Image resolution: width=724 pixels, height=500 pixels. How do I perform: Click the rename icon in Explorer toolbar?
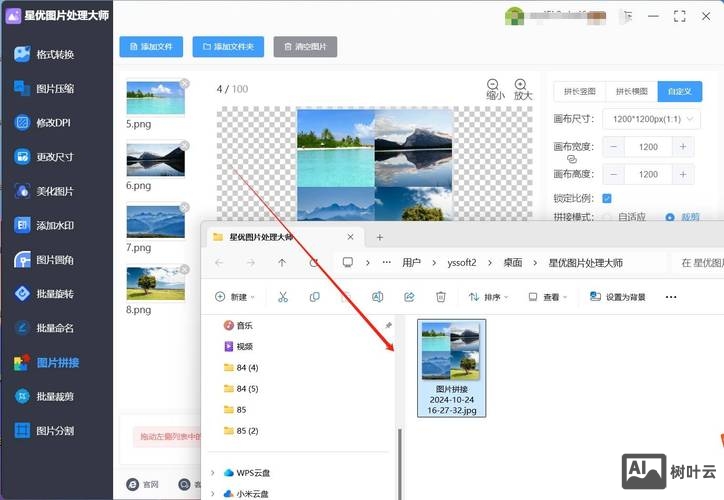[x=377, y=297]
